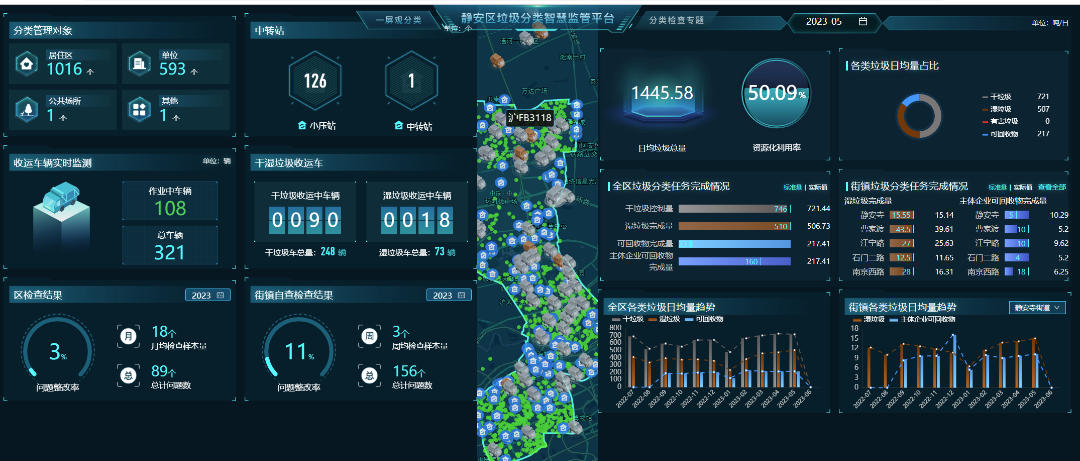The width and height of the screenshot is (1080, 461).
Task: Toggle 湿垃圾 series in 全区各类垃圾日均量趋势
Action: [x=665, y=319]
